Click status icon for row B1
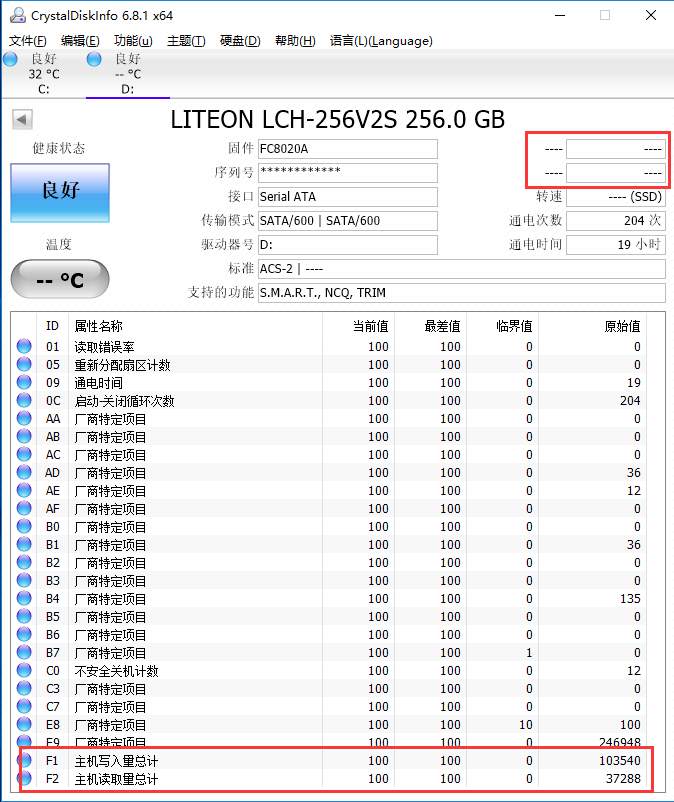This screenshot has height=802, width=674. click(24, 544)
